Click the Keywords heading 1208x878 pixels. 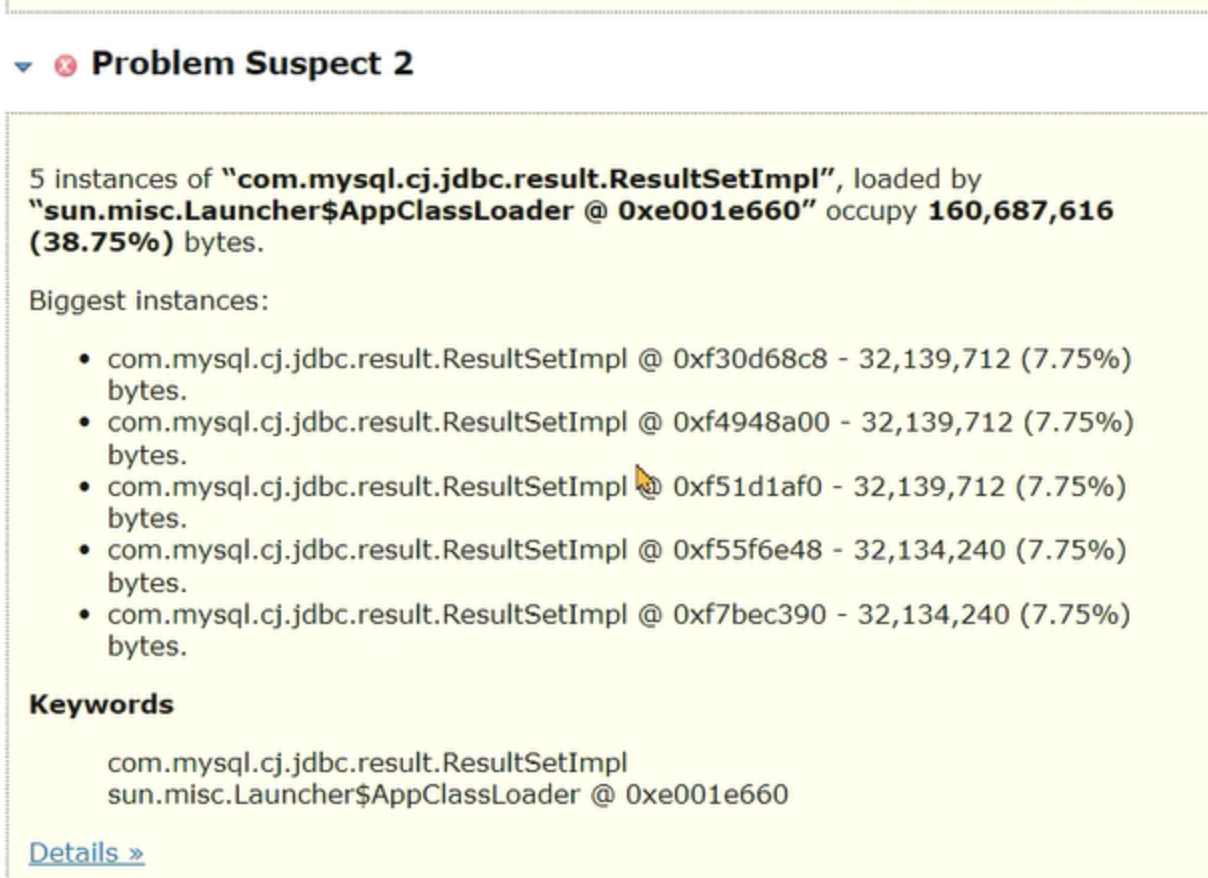click(x=100, y=704)
